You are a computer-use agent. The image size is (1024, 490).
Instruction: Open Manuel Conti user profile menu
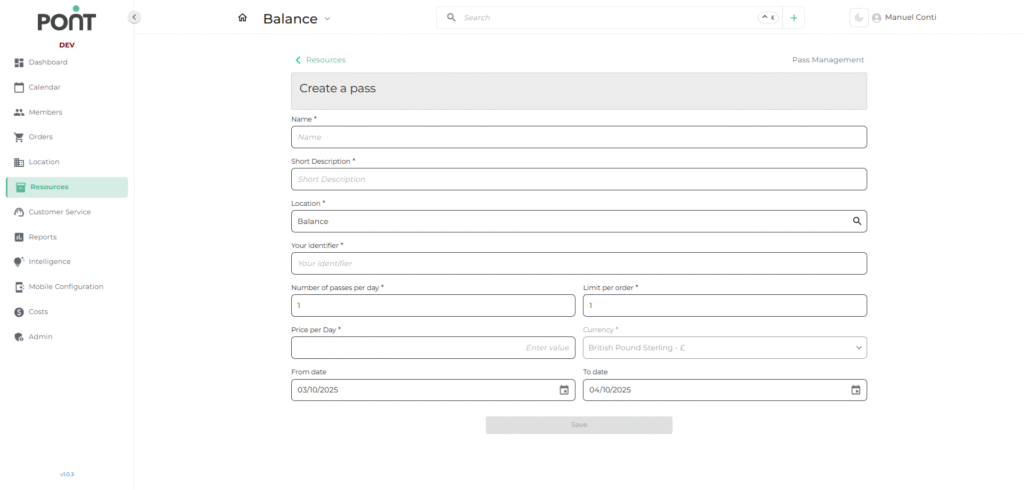tap(904, 18)
